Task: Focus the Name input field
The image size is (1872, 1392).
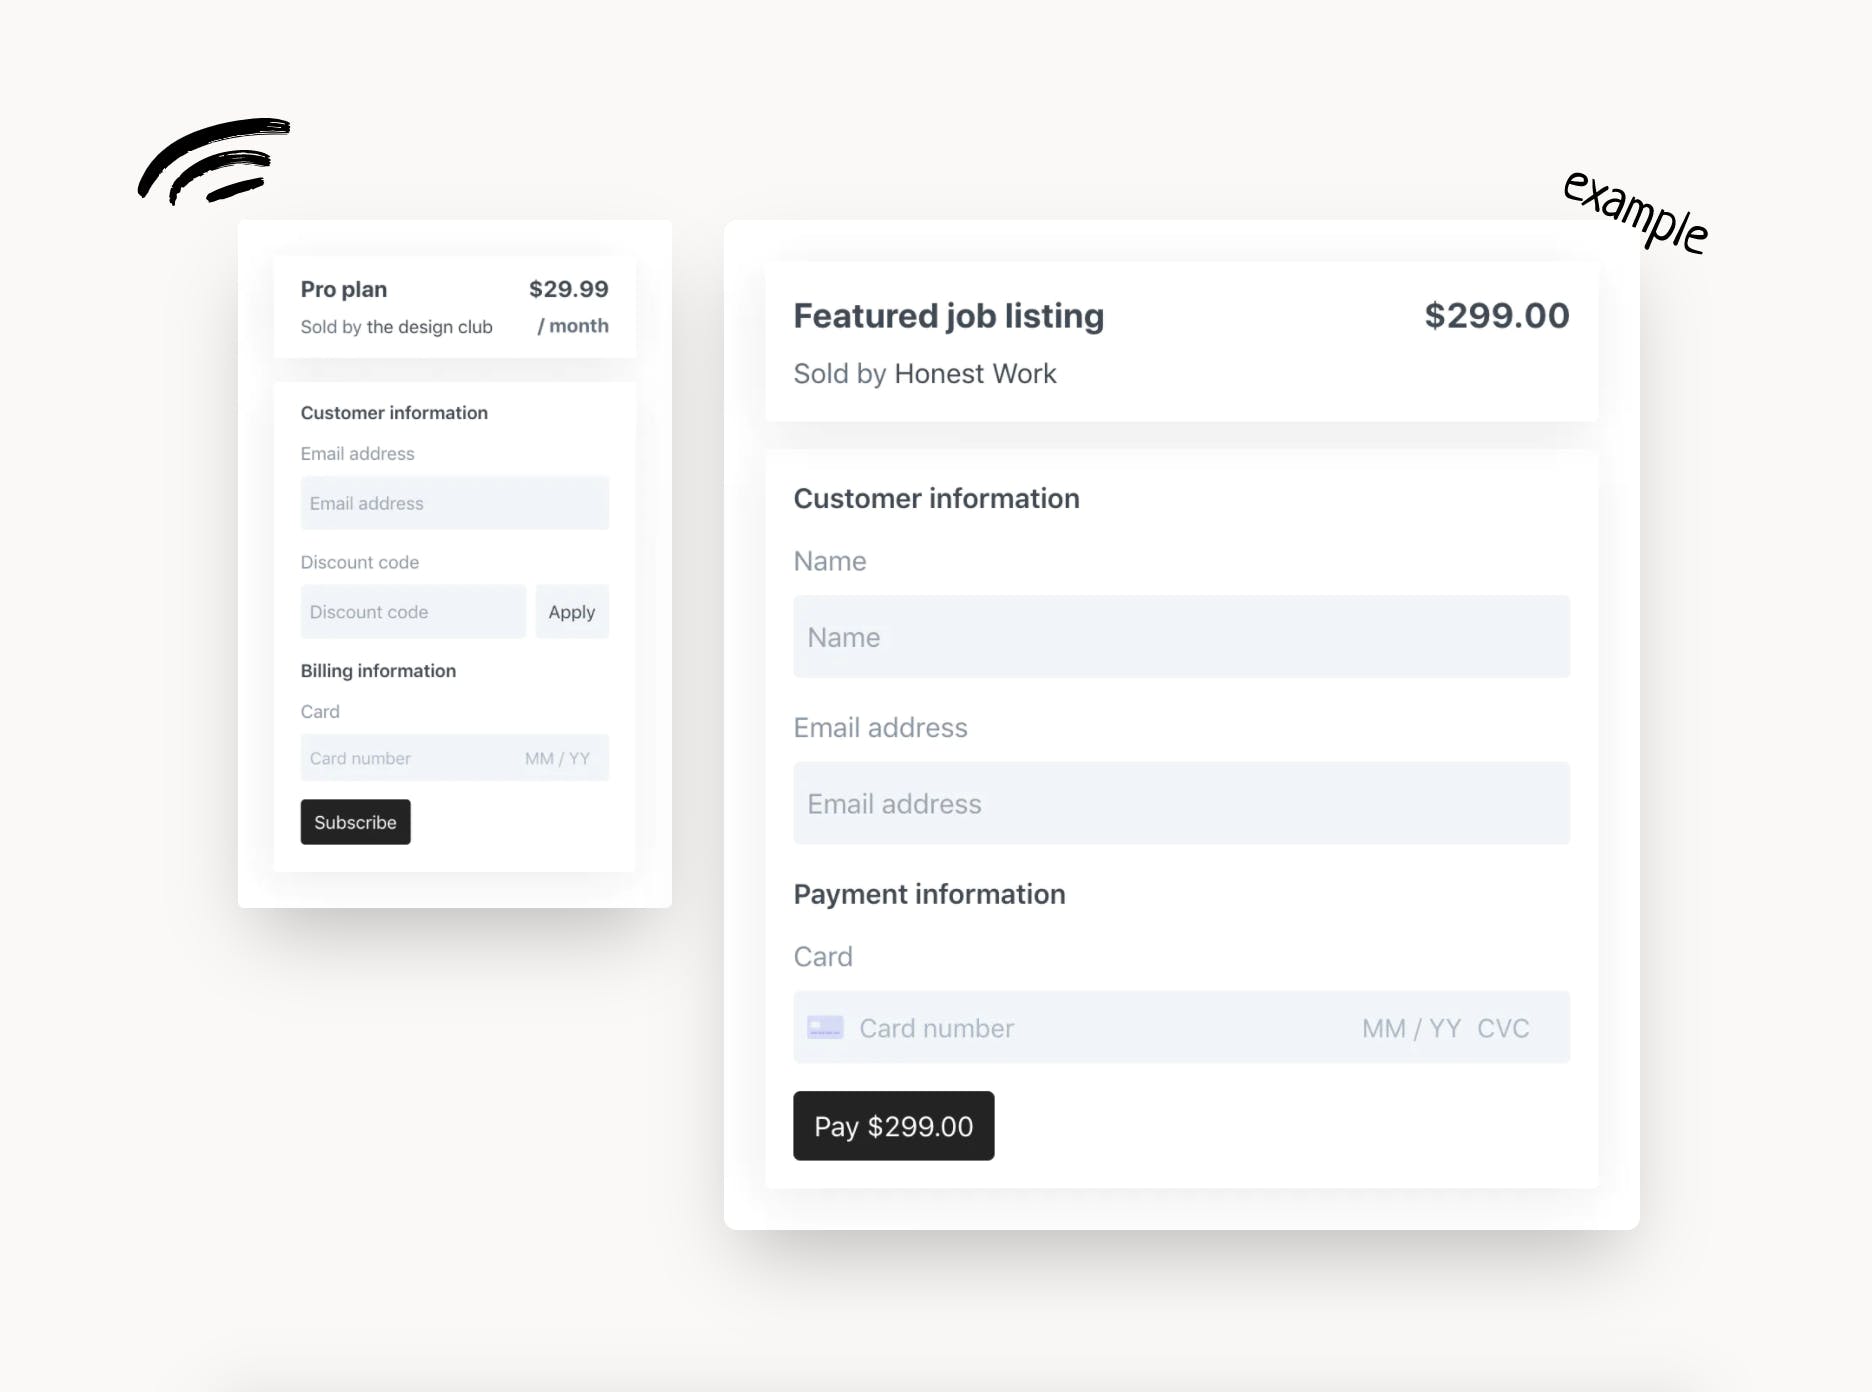Action: click(x=1181, y=637)
